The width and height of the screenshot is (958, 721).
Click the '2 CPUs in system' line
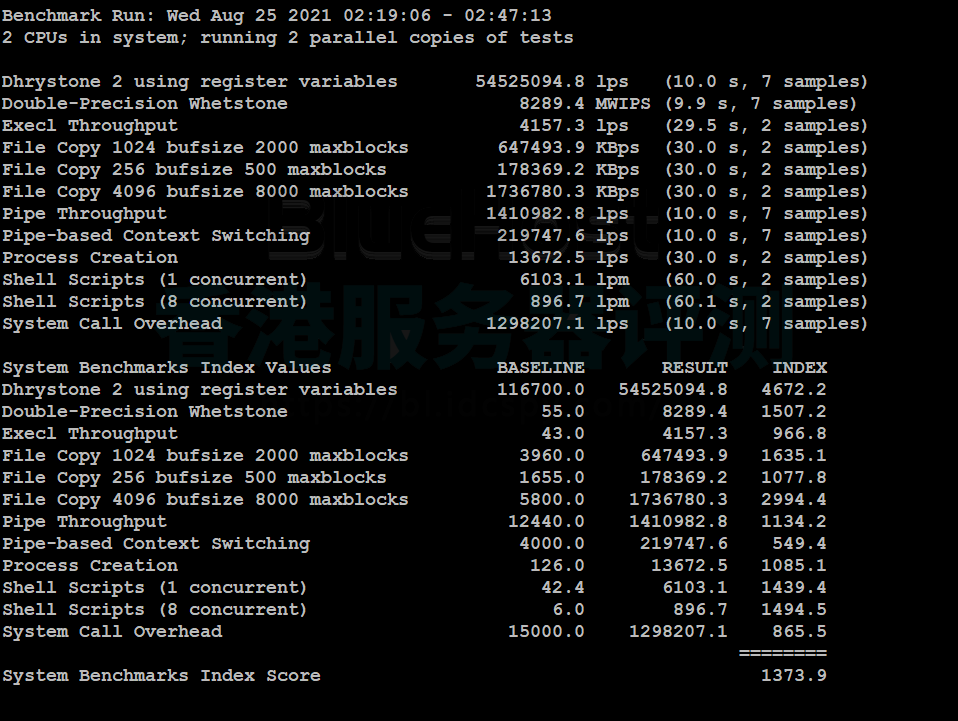point(287,38)
